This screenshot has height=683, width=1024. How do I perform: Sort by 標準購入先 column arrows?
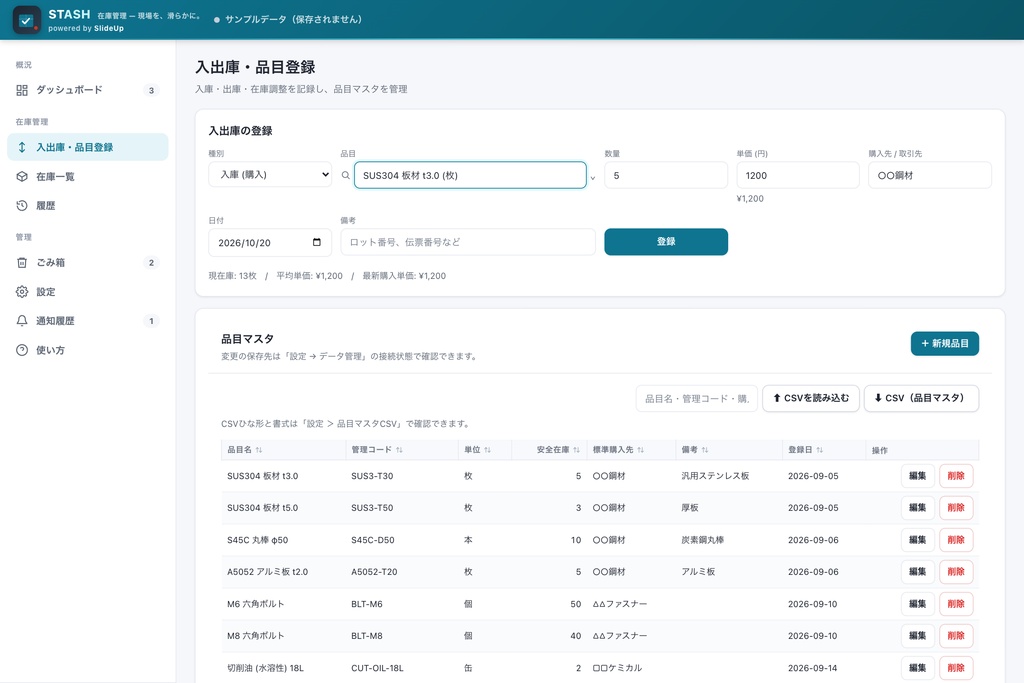641,450
